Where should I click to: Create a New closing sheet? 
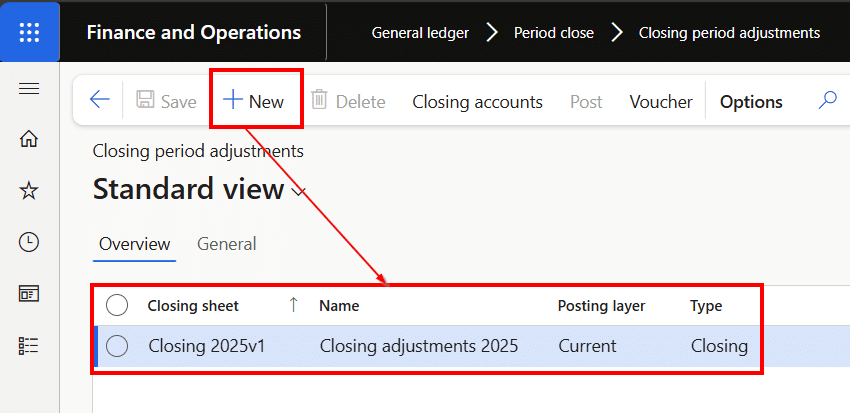[x=254, y=101]
